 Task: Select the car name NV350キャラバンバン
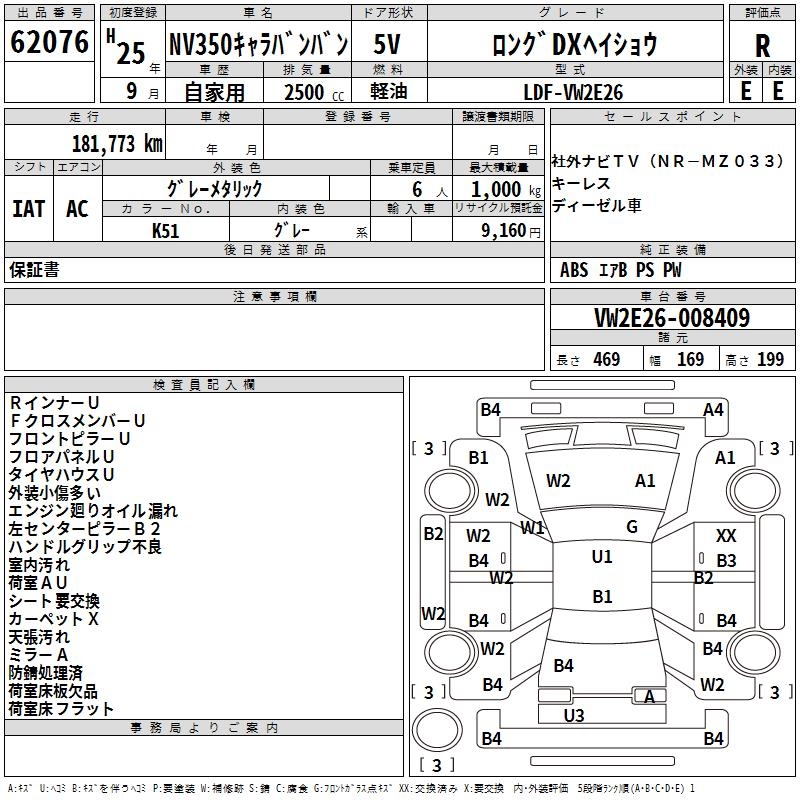click(x=259, y=44)
